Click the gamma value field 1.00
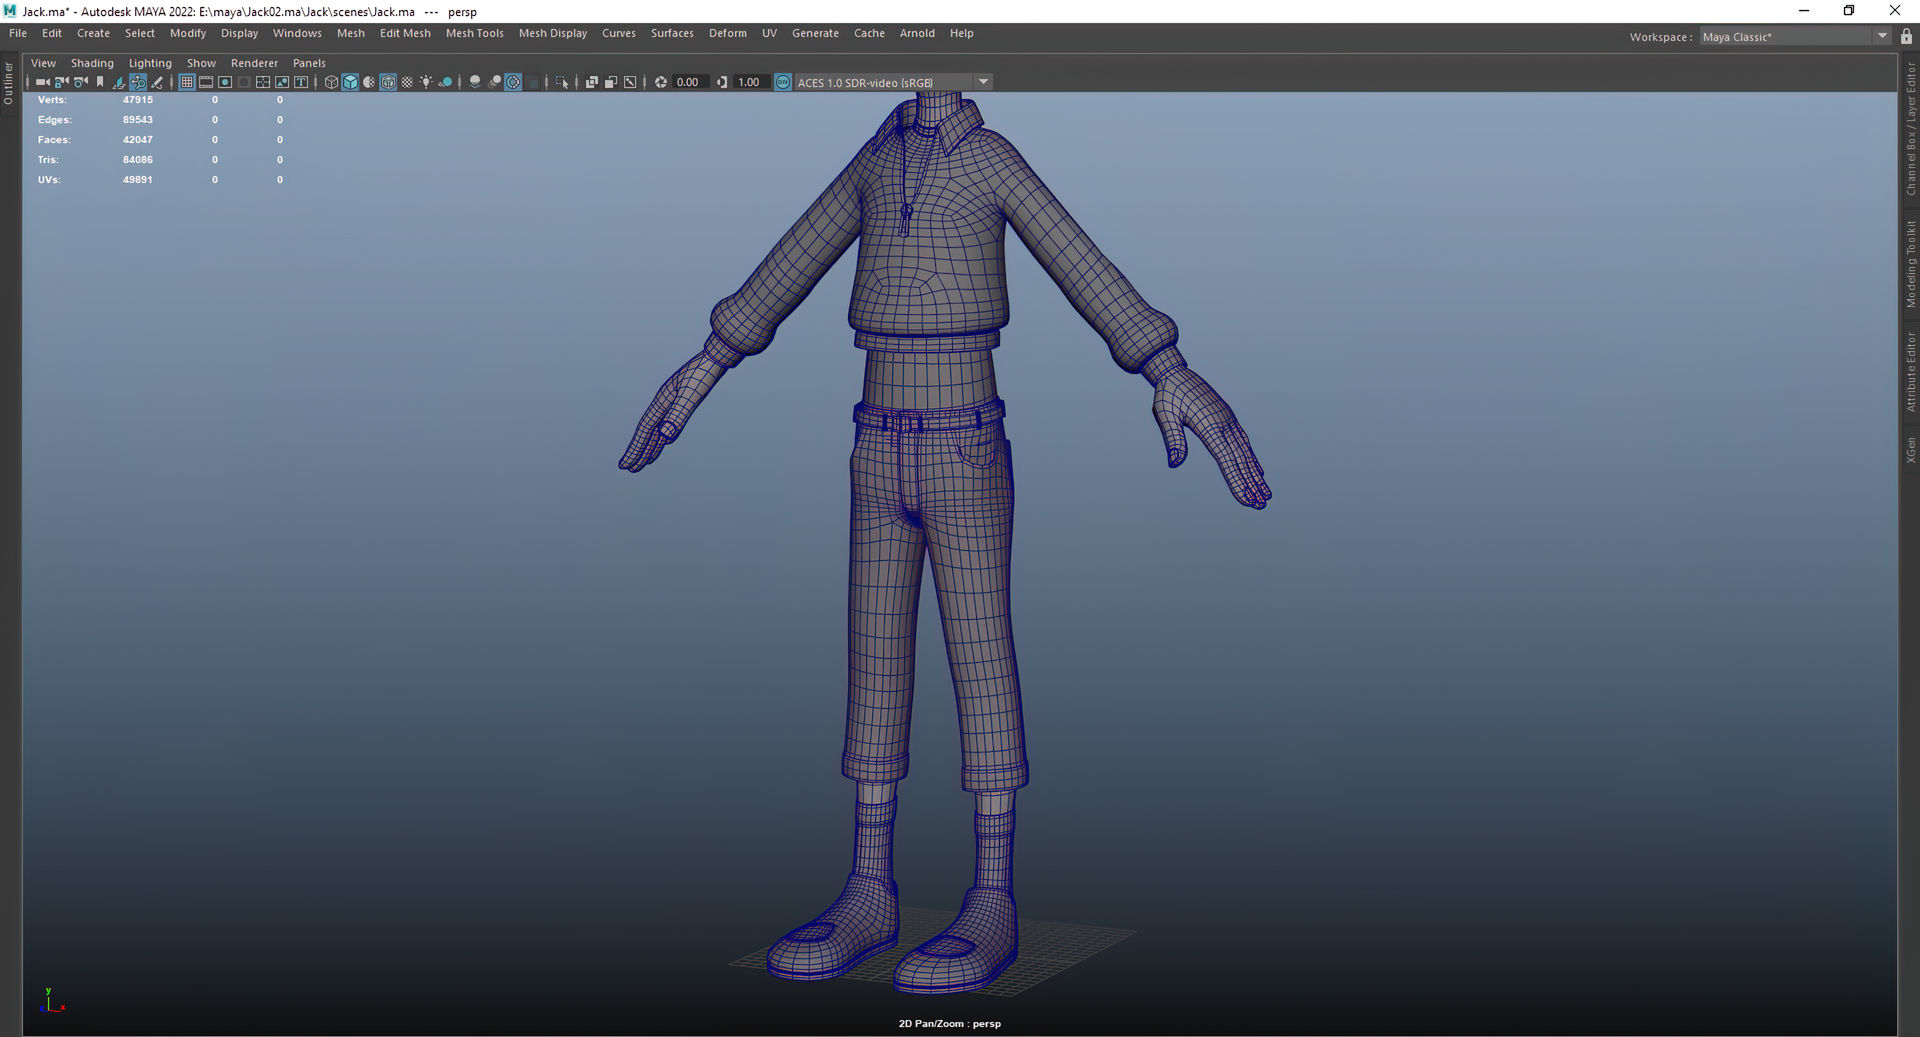Image resolution: width=1920 pixels, height=1037 pixels. click(752, 82)
